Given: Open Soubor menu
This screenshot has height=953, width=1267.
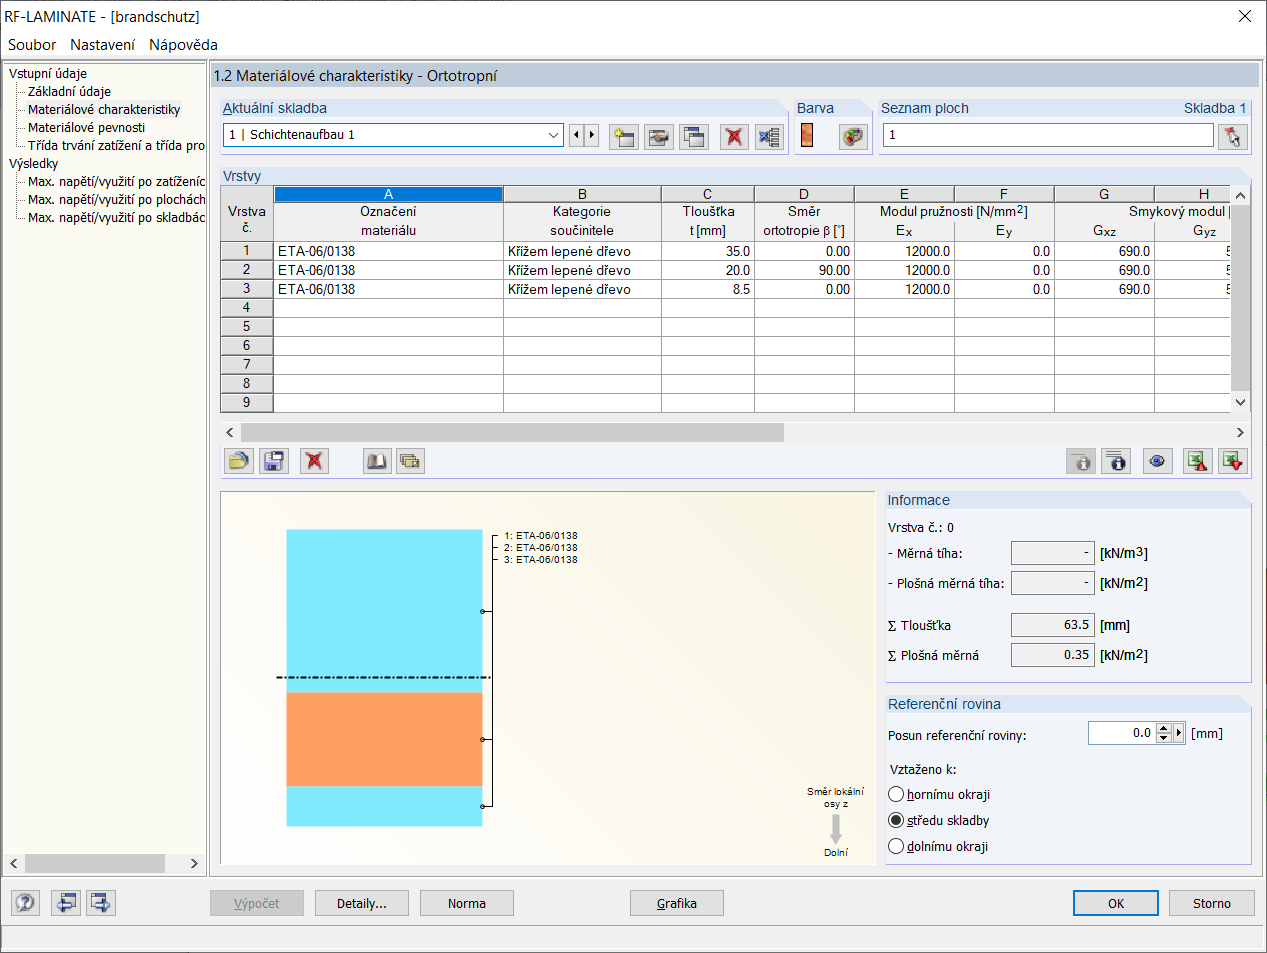Looking at the screenshot, I should click(x=32, y=45).
